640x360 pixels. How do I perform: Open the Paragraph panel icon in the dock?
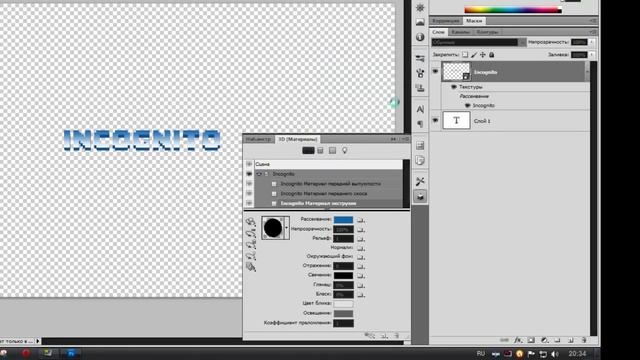[420, 124]
